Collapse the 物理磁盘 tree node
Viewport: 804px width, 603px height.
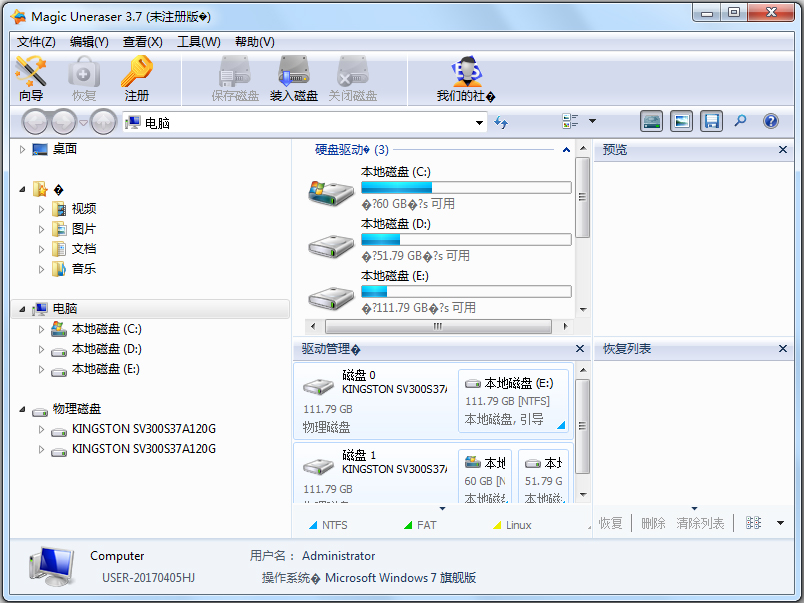pos(22,409)
